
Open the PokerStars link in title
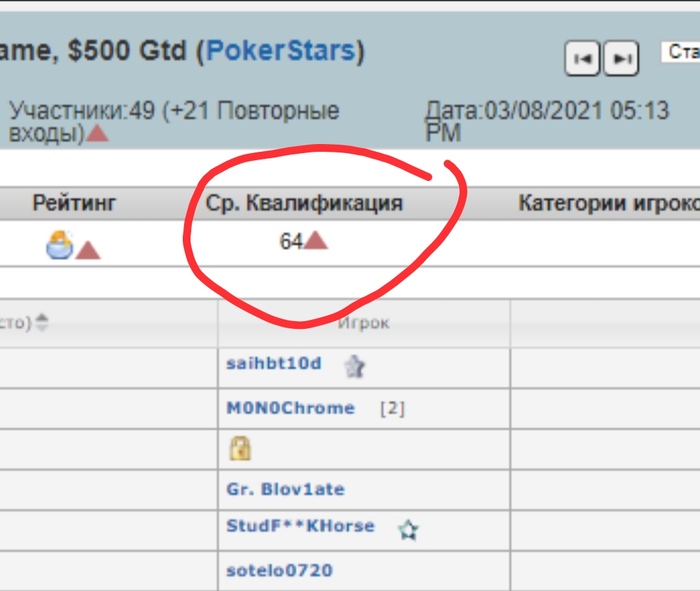tap(281, 50)
